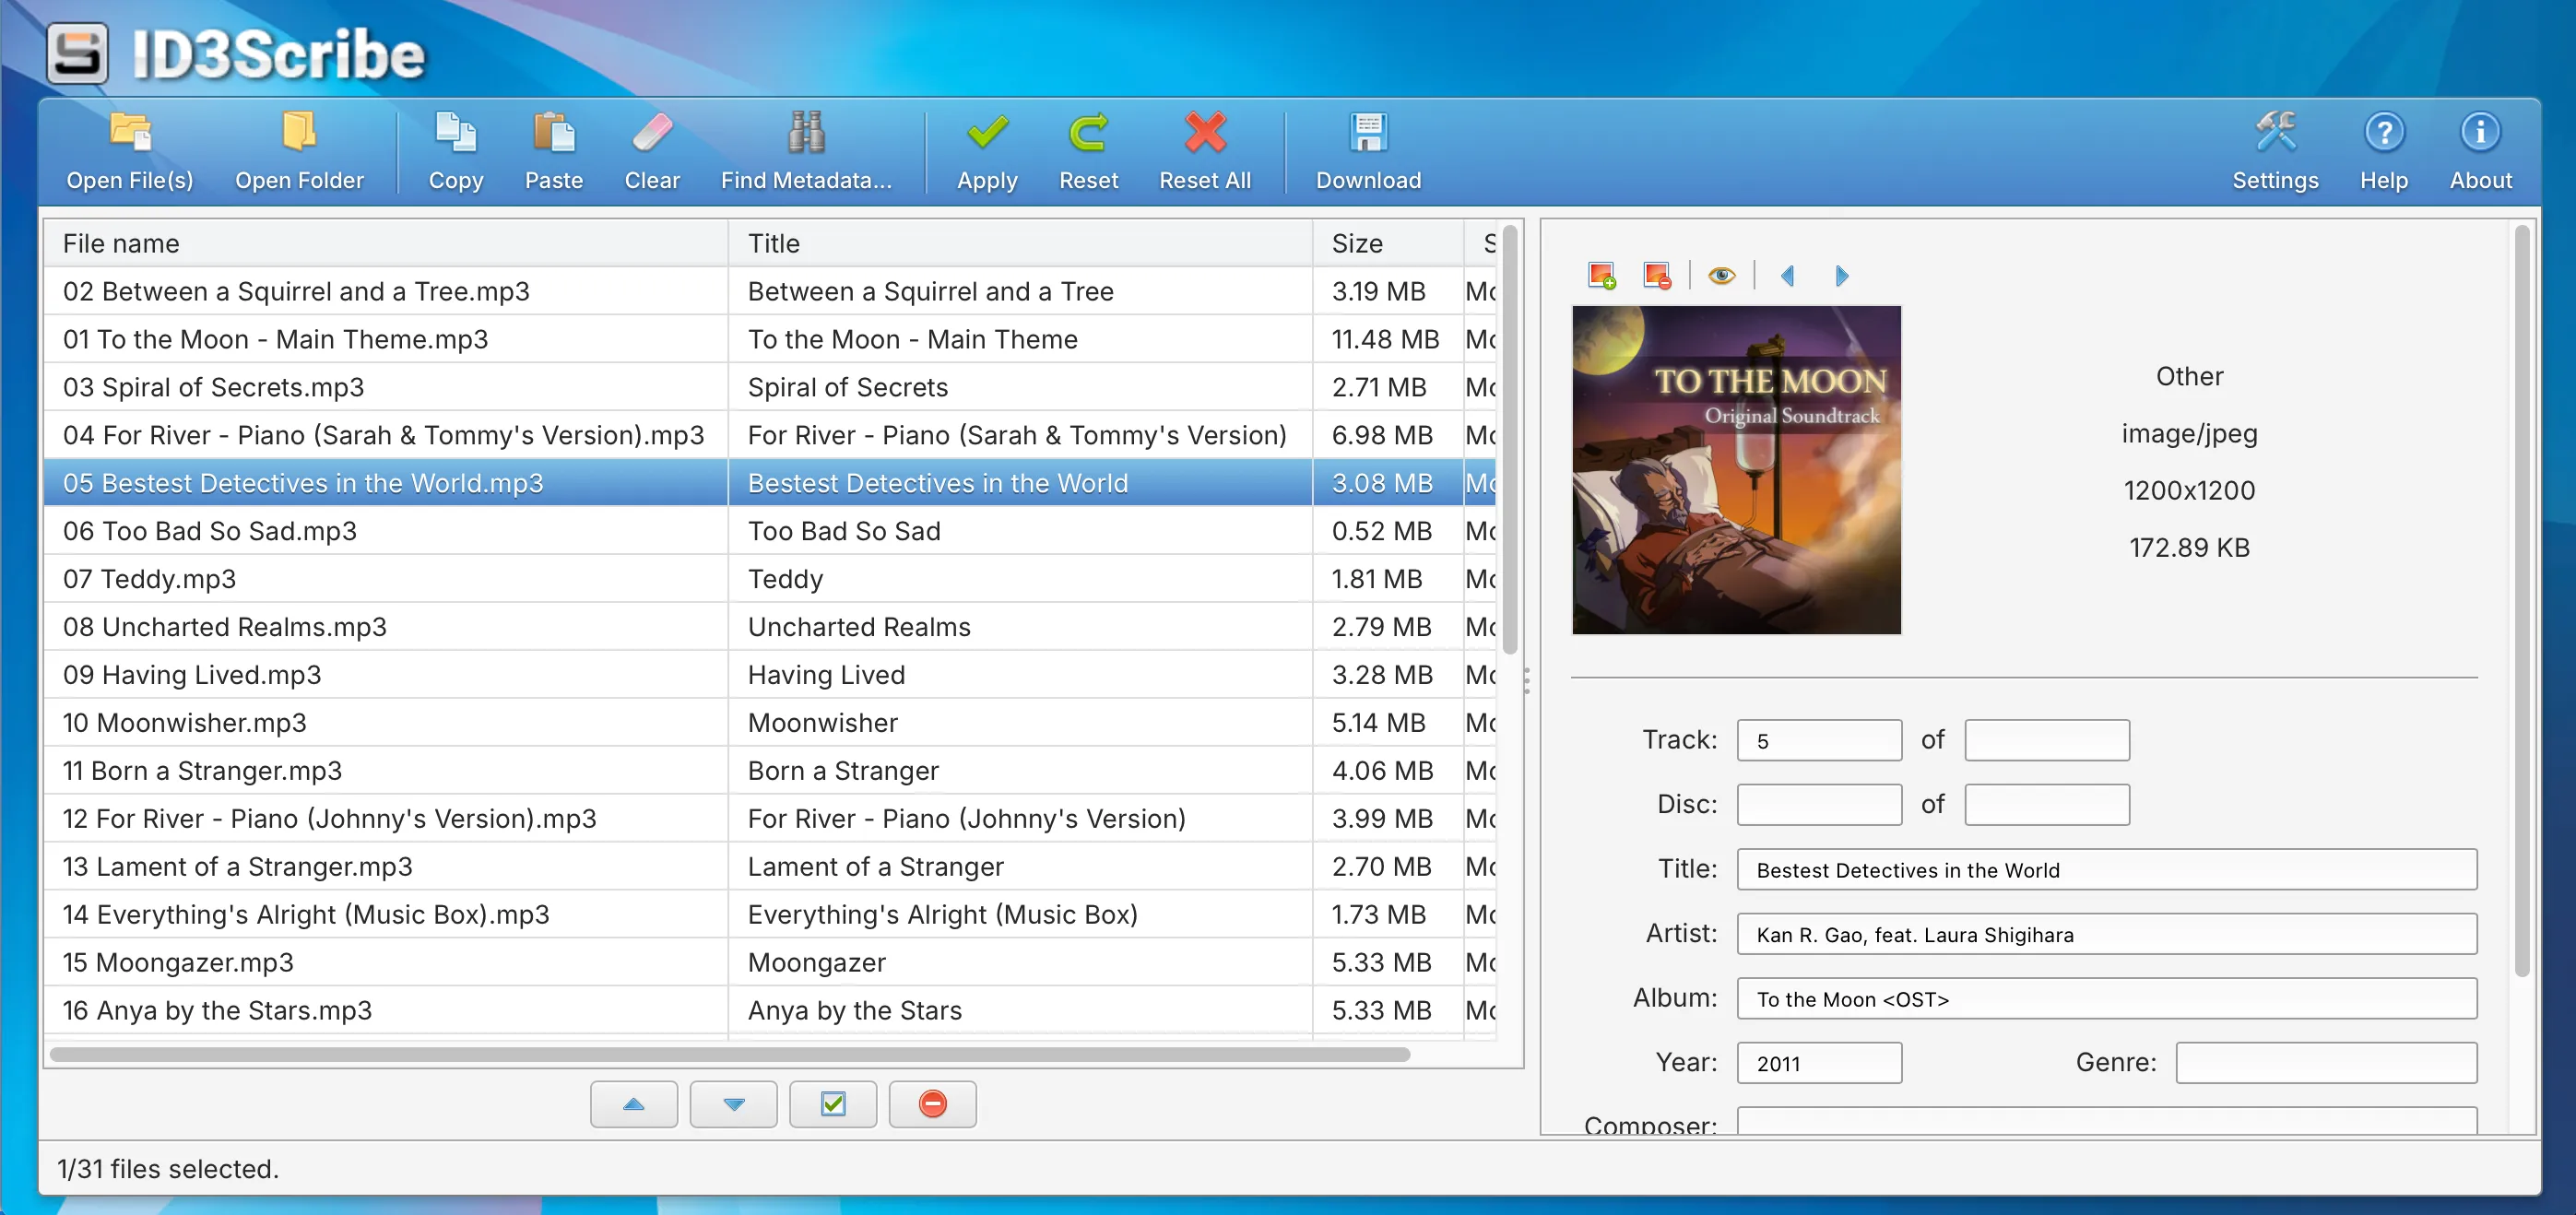Click the Clear eraser icon
This screenshot has width=2576, height=1215.
652,133
